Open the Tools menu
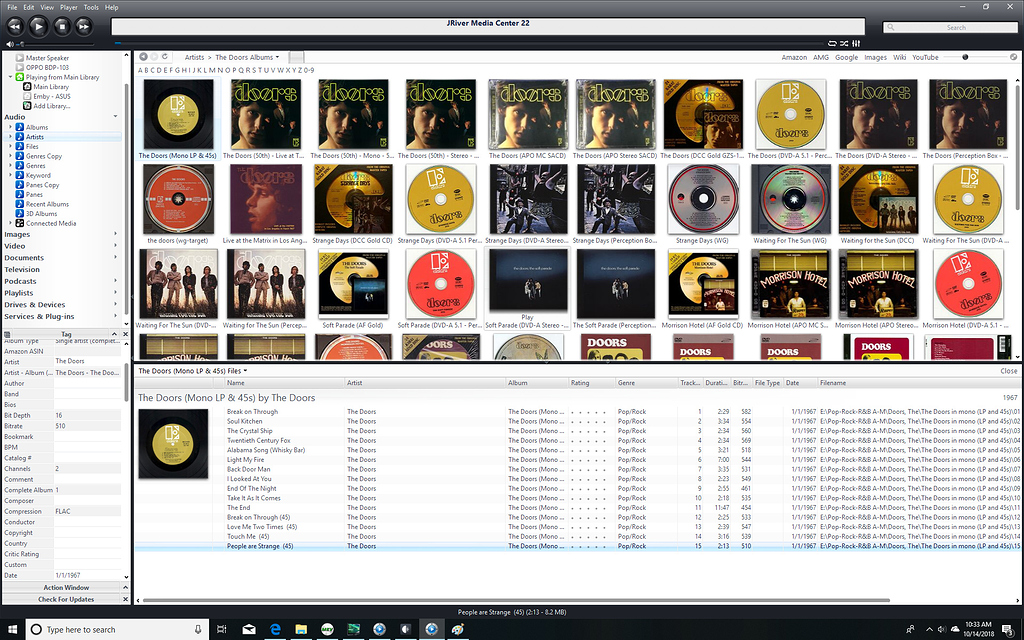 tap(91, 5)
